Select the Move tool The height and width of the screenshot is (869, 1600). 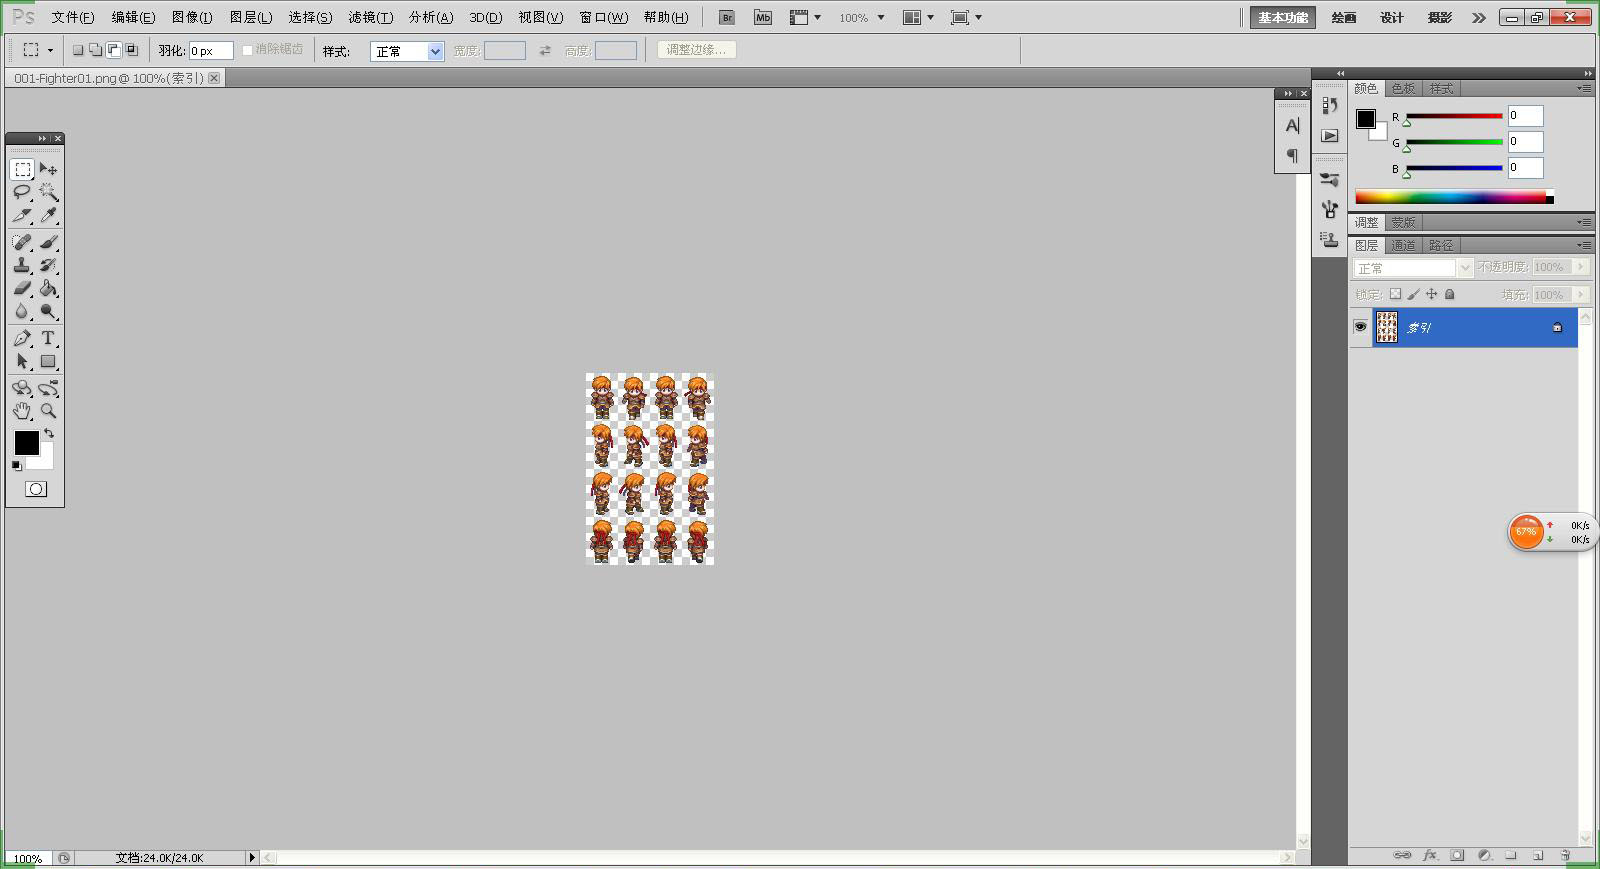pos(48,169)
